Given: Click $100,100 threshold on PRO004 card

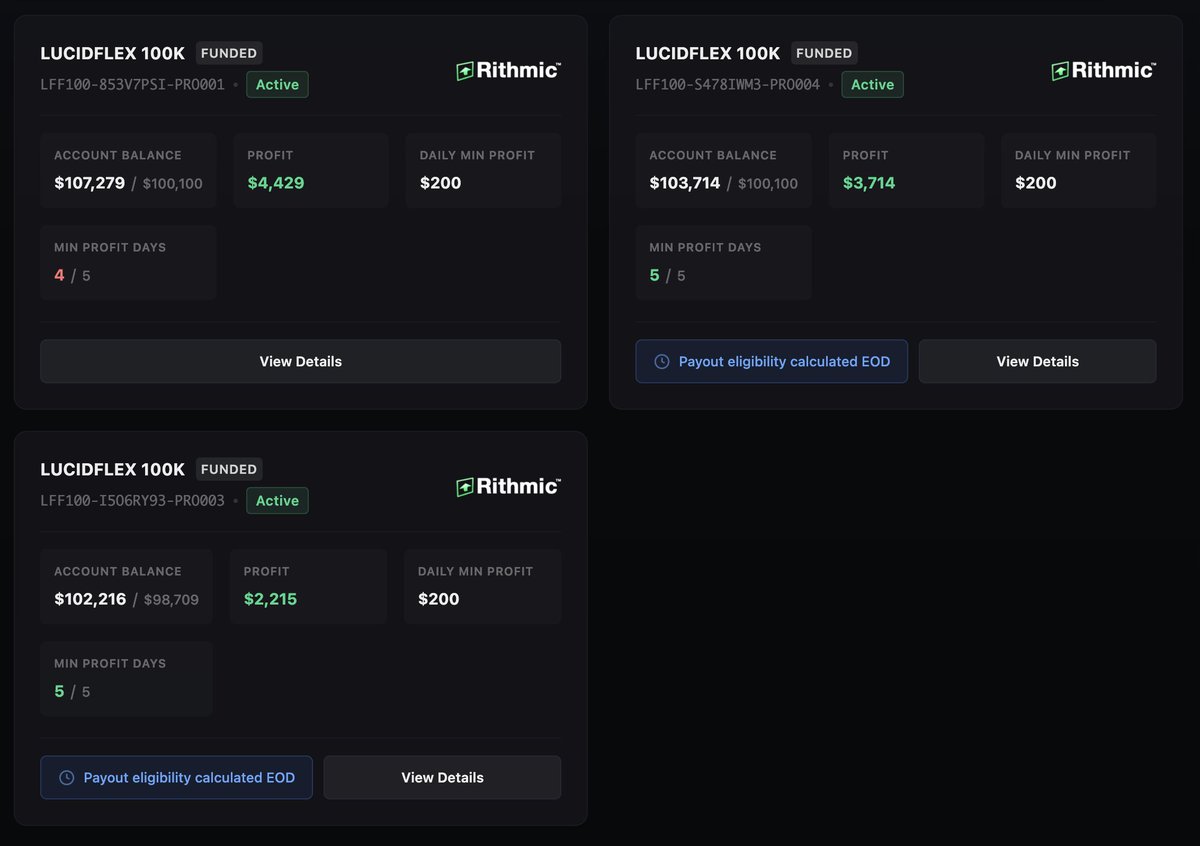Looking at the screenshot, I should coord(768,184).
